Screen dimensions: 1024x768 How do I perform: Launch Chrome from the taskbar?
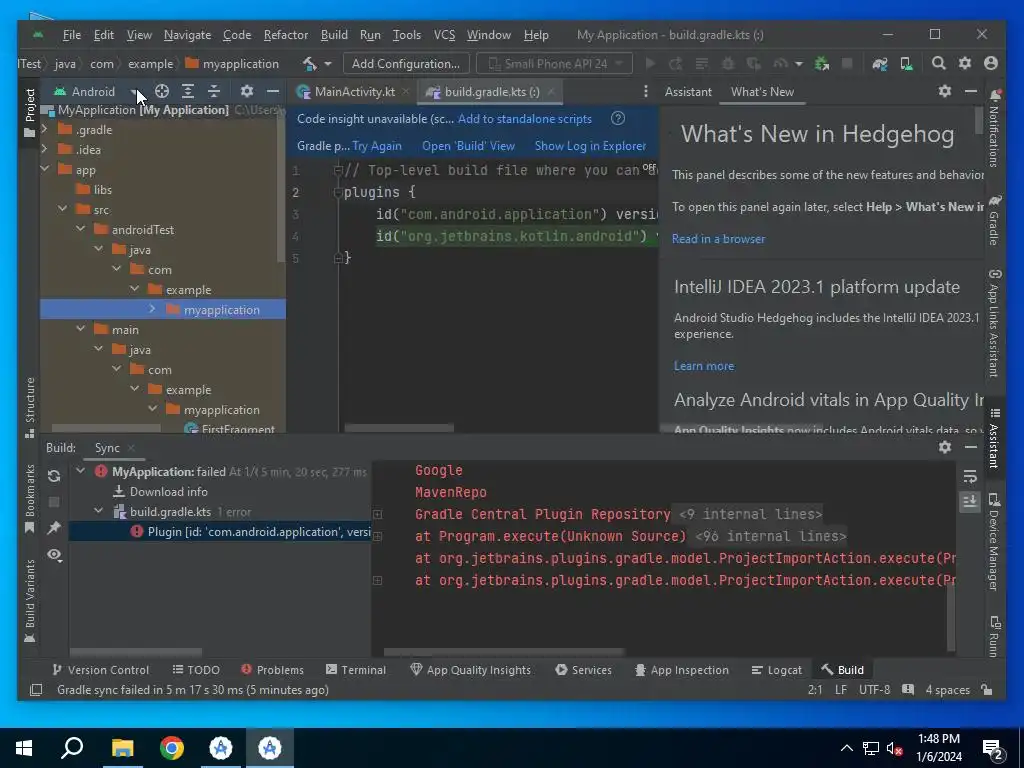[172, 748]
